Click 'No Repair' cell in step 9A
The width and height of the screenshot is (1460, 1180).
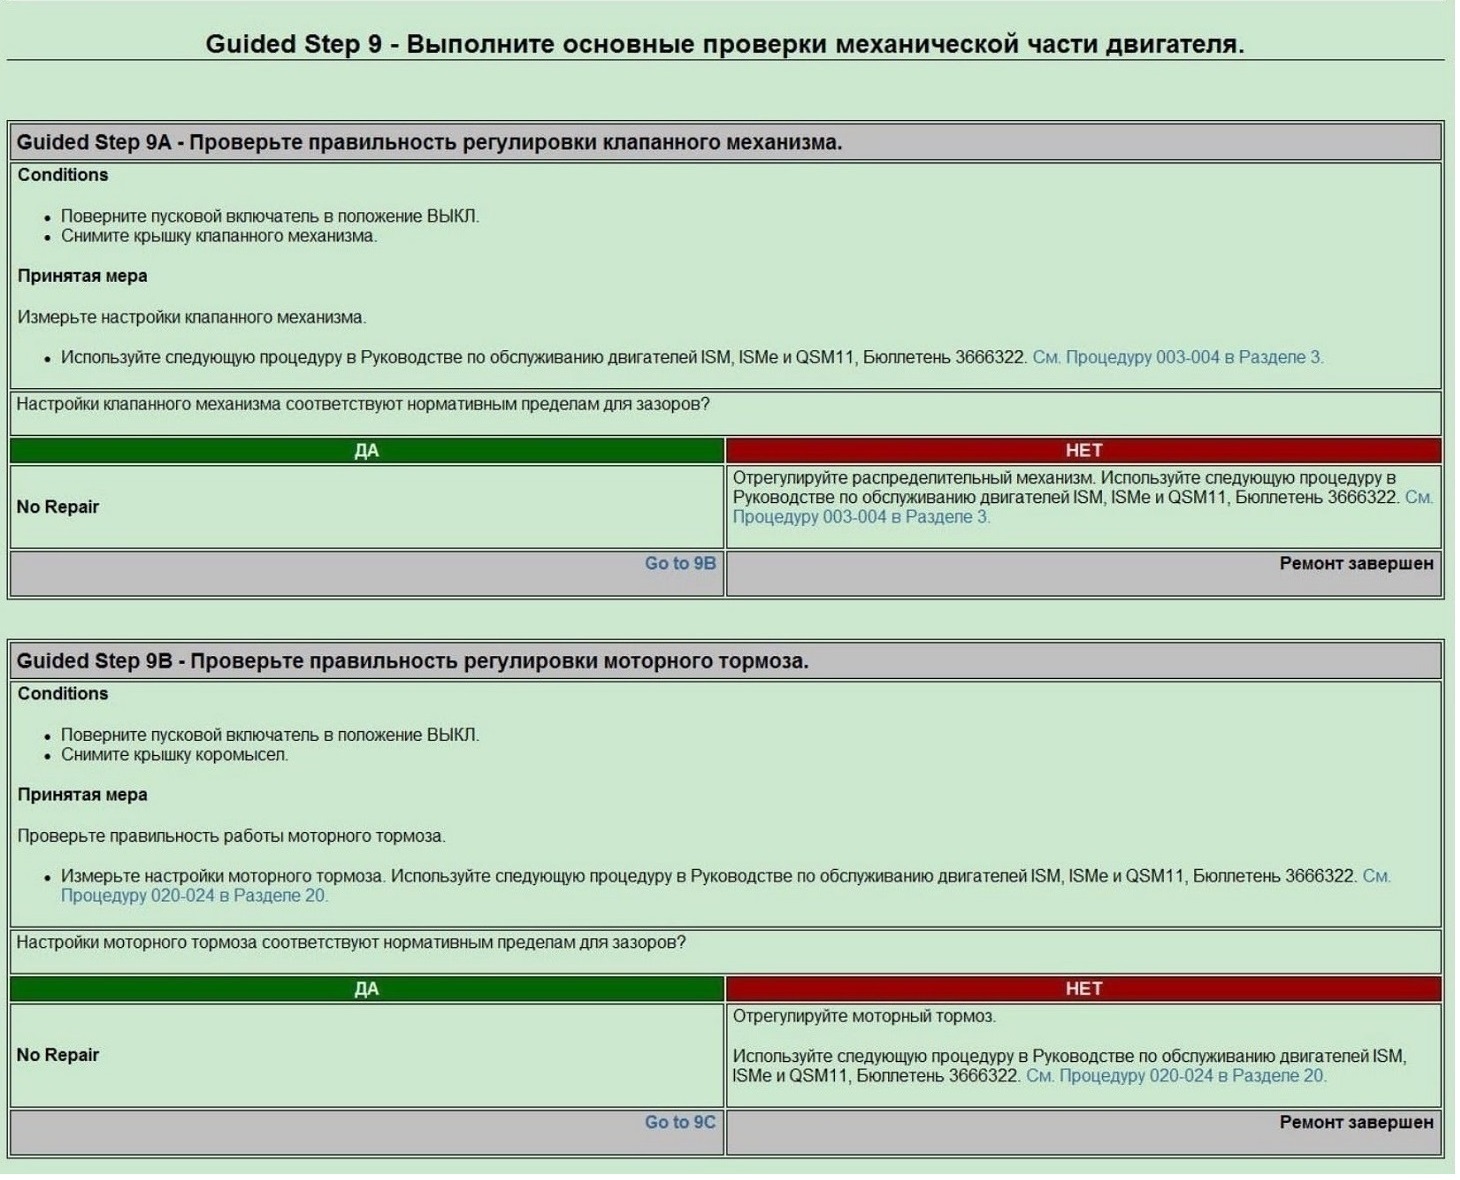tap(367, 507)
